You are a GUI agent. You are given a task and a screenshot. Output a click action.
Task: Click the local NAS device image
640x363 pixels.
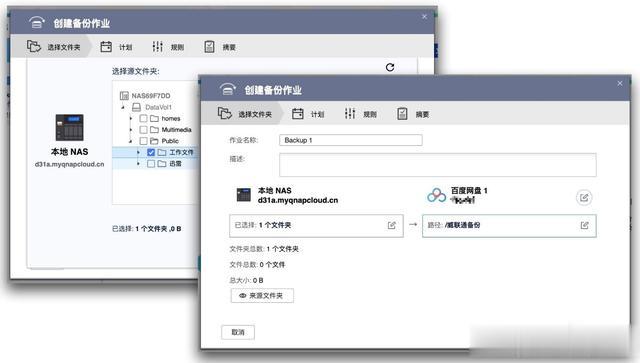click(x=69, y=127)
